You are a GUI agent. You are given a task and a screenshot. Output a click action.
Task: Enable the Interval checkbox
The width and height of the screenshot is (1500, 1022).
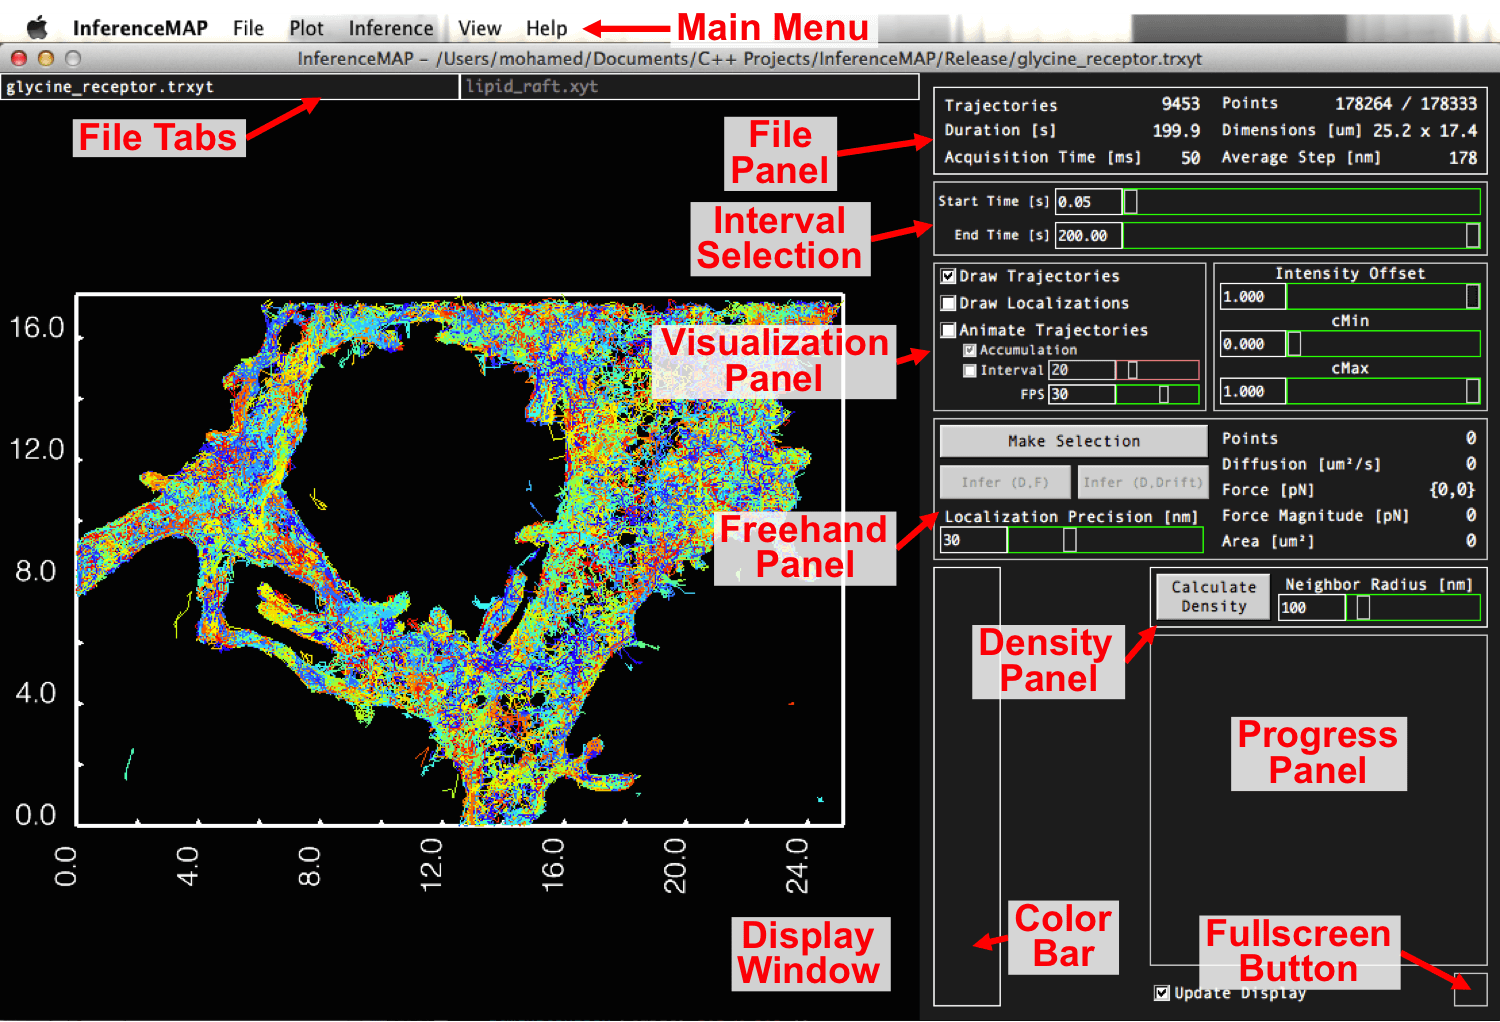(x=969, y=370)
